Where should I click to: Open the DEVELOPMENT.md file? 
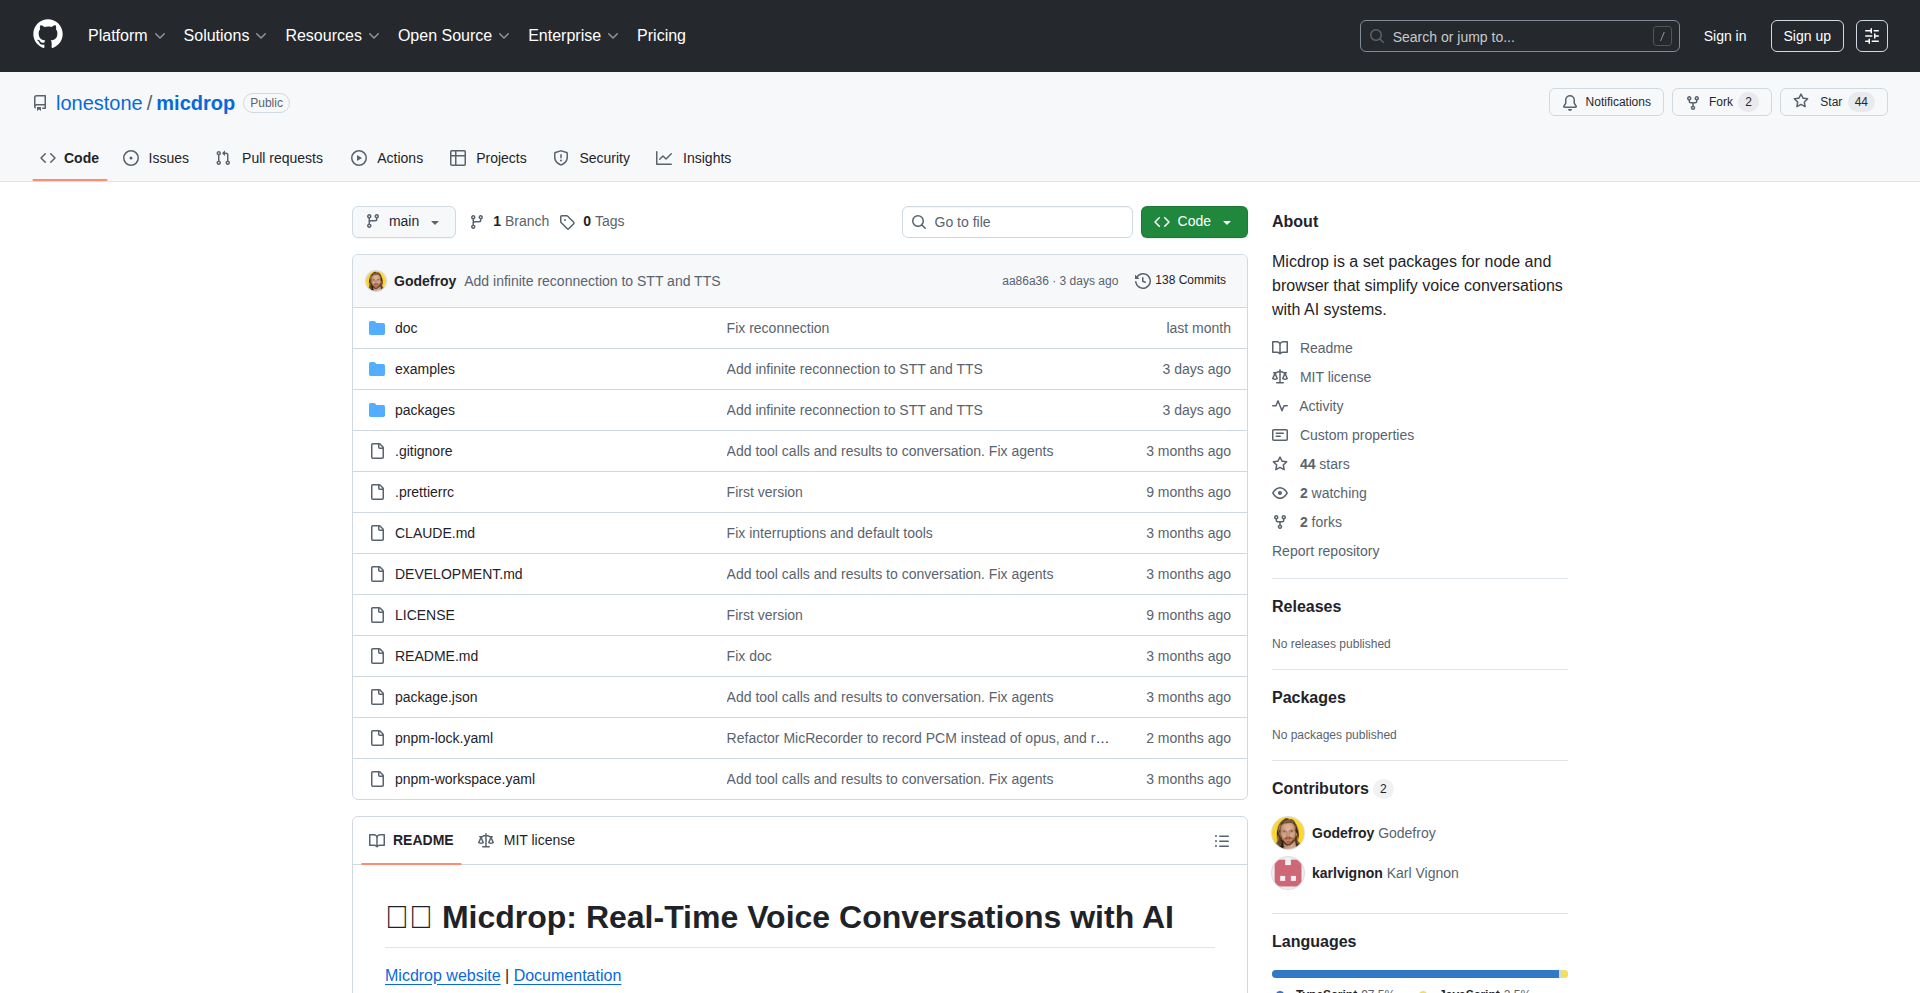(x=458, y=574)
